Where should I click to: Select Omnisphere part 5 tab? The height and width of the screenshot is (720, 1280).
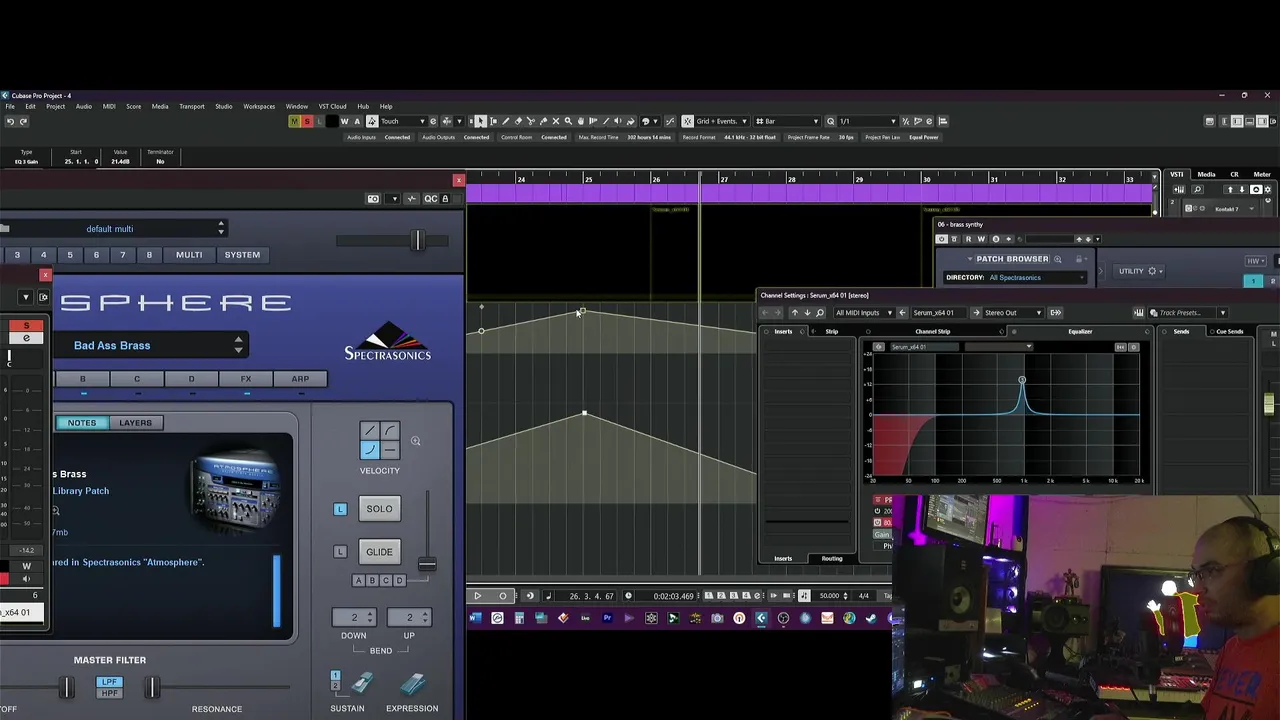coord(70,255)
